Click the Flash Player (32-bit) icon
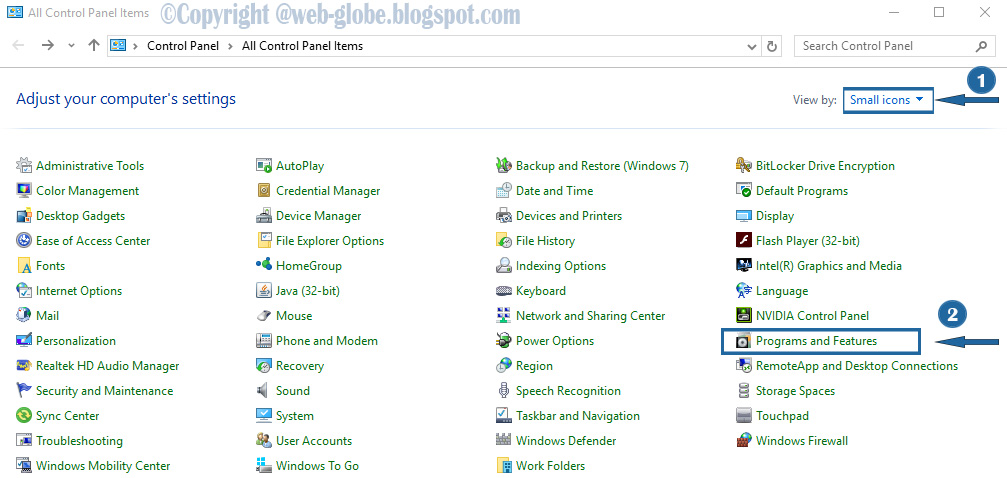The height and width of the screenshot is (478, 1007). (x=744, y=241)
